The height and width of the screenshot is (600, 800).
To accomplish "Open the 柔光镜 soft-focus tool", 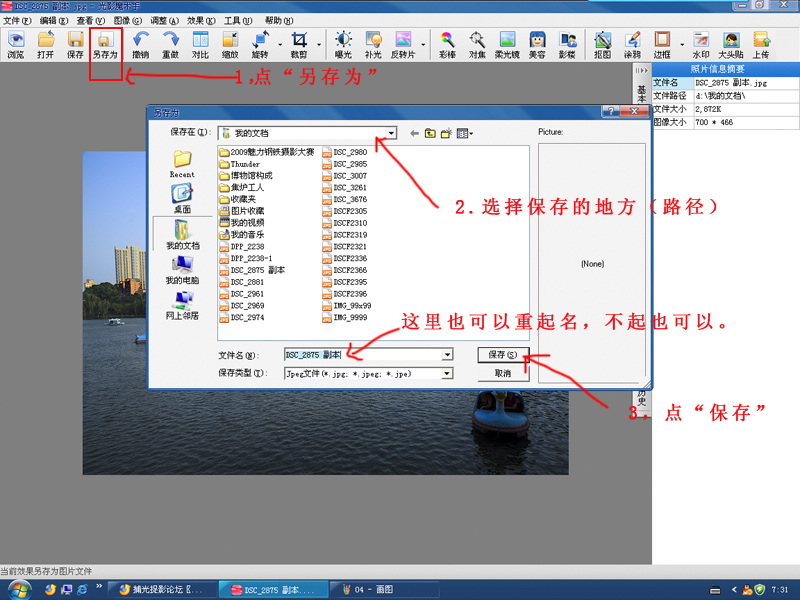I will coord(508,45).
